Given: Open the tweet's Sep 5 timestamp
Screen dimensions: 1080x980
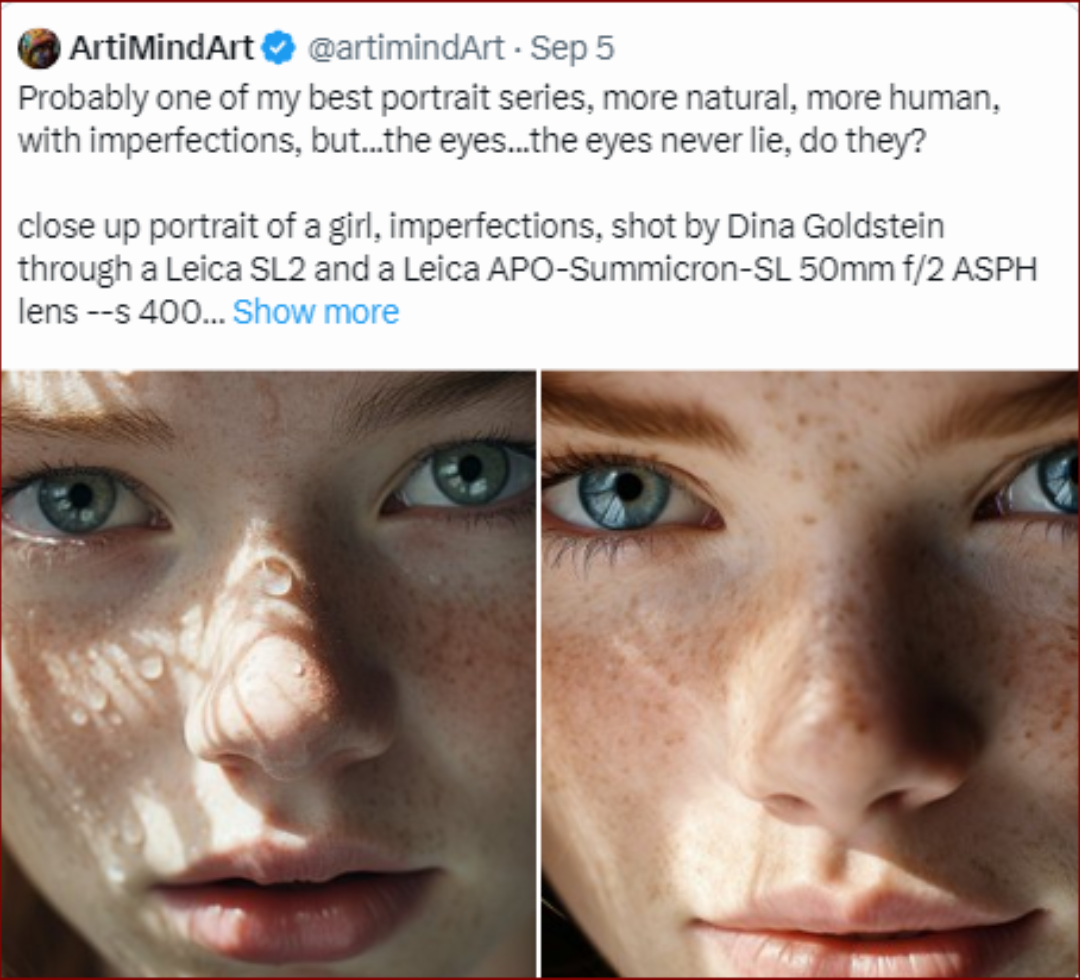Looking at the screenshot, I should (571, 48).
